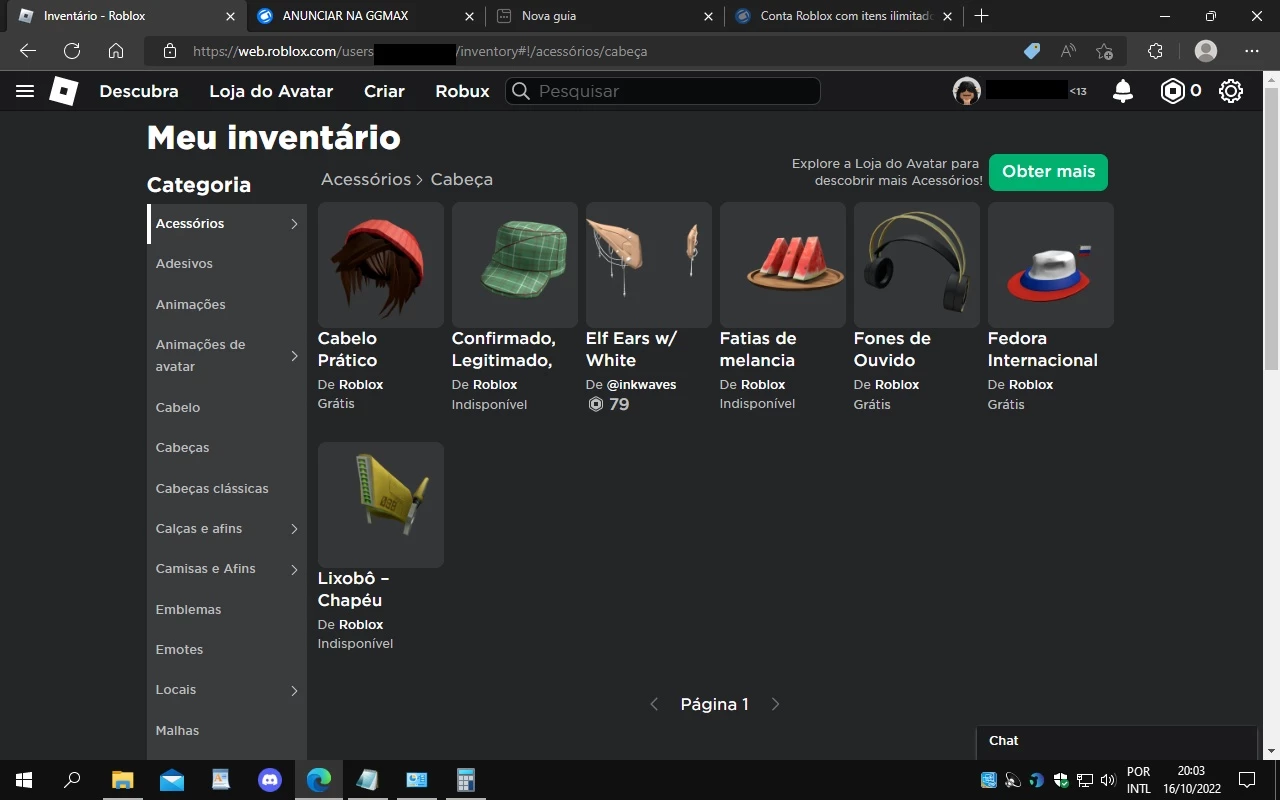Open the Robux menu item
This screenshot has width=1280, height=800.
(x=462, y=91)
